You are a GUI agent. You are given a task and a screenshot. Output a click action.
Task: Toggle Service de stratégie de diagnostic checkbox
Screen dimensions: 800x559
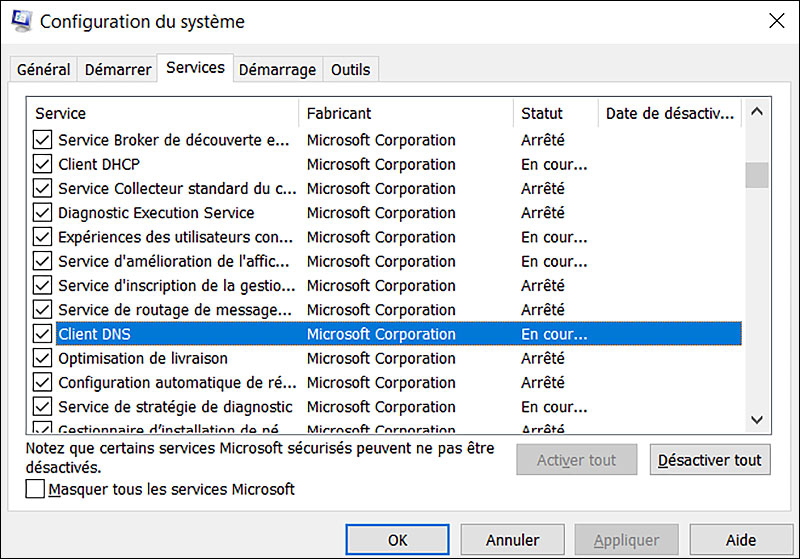click(42, 406)
